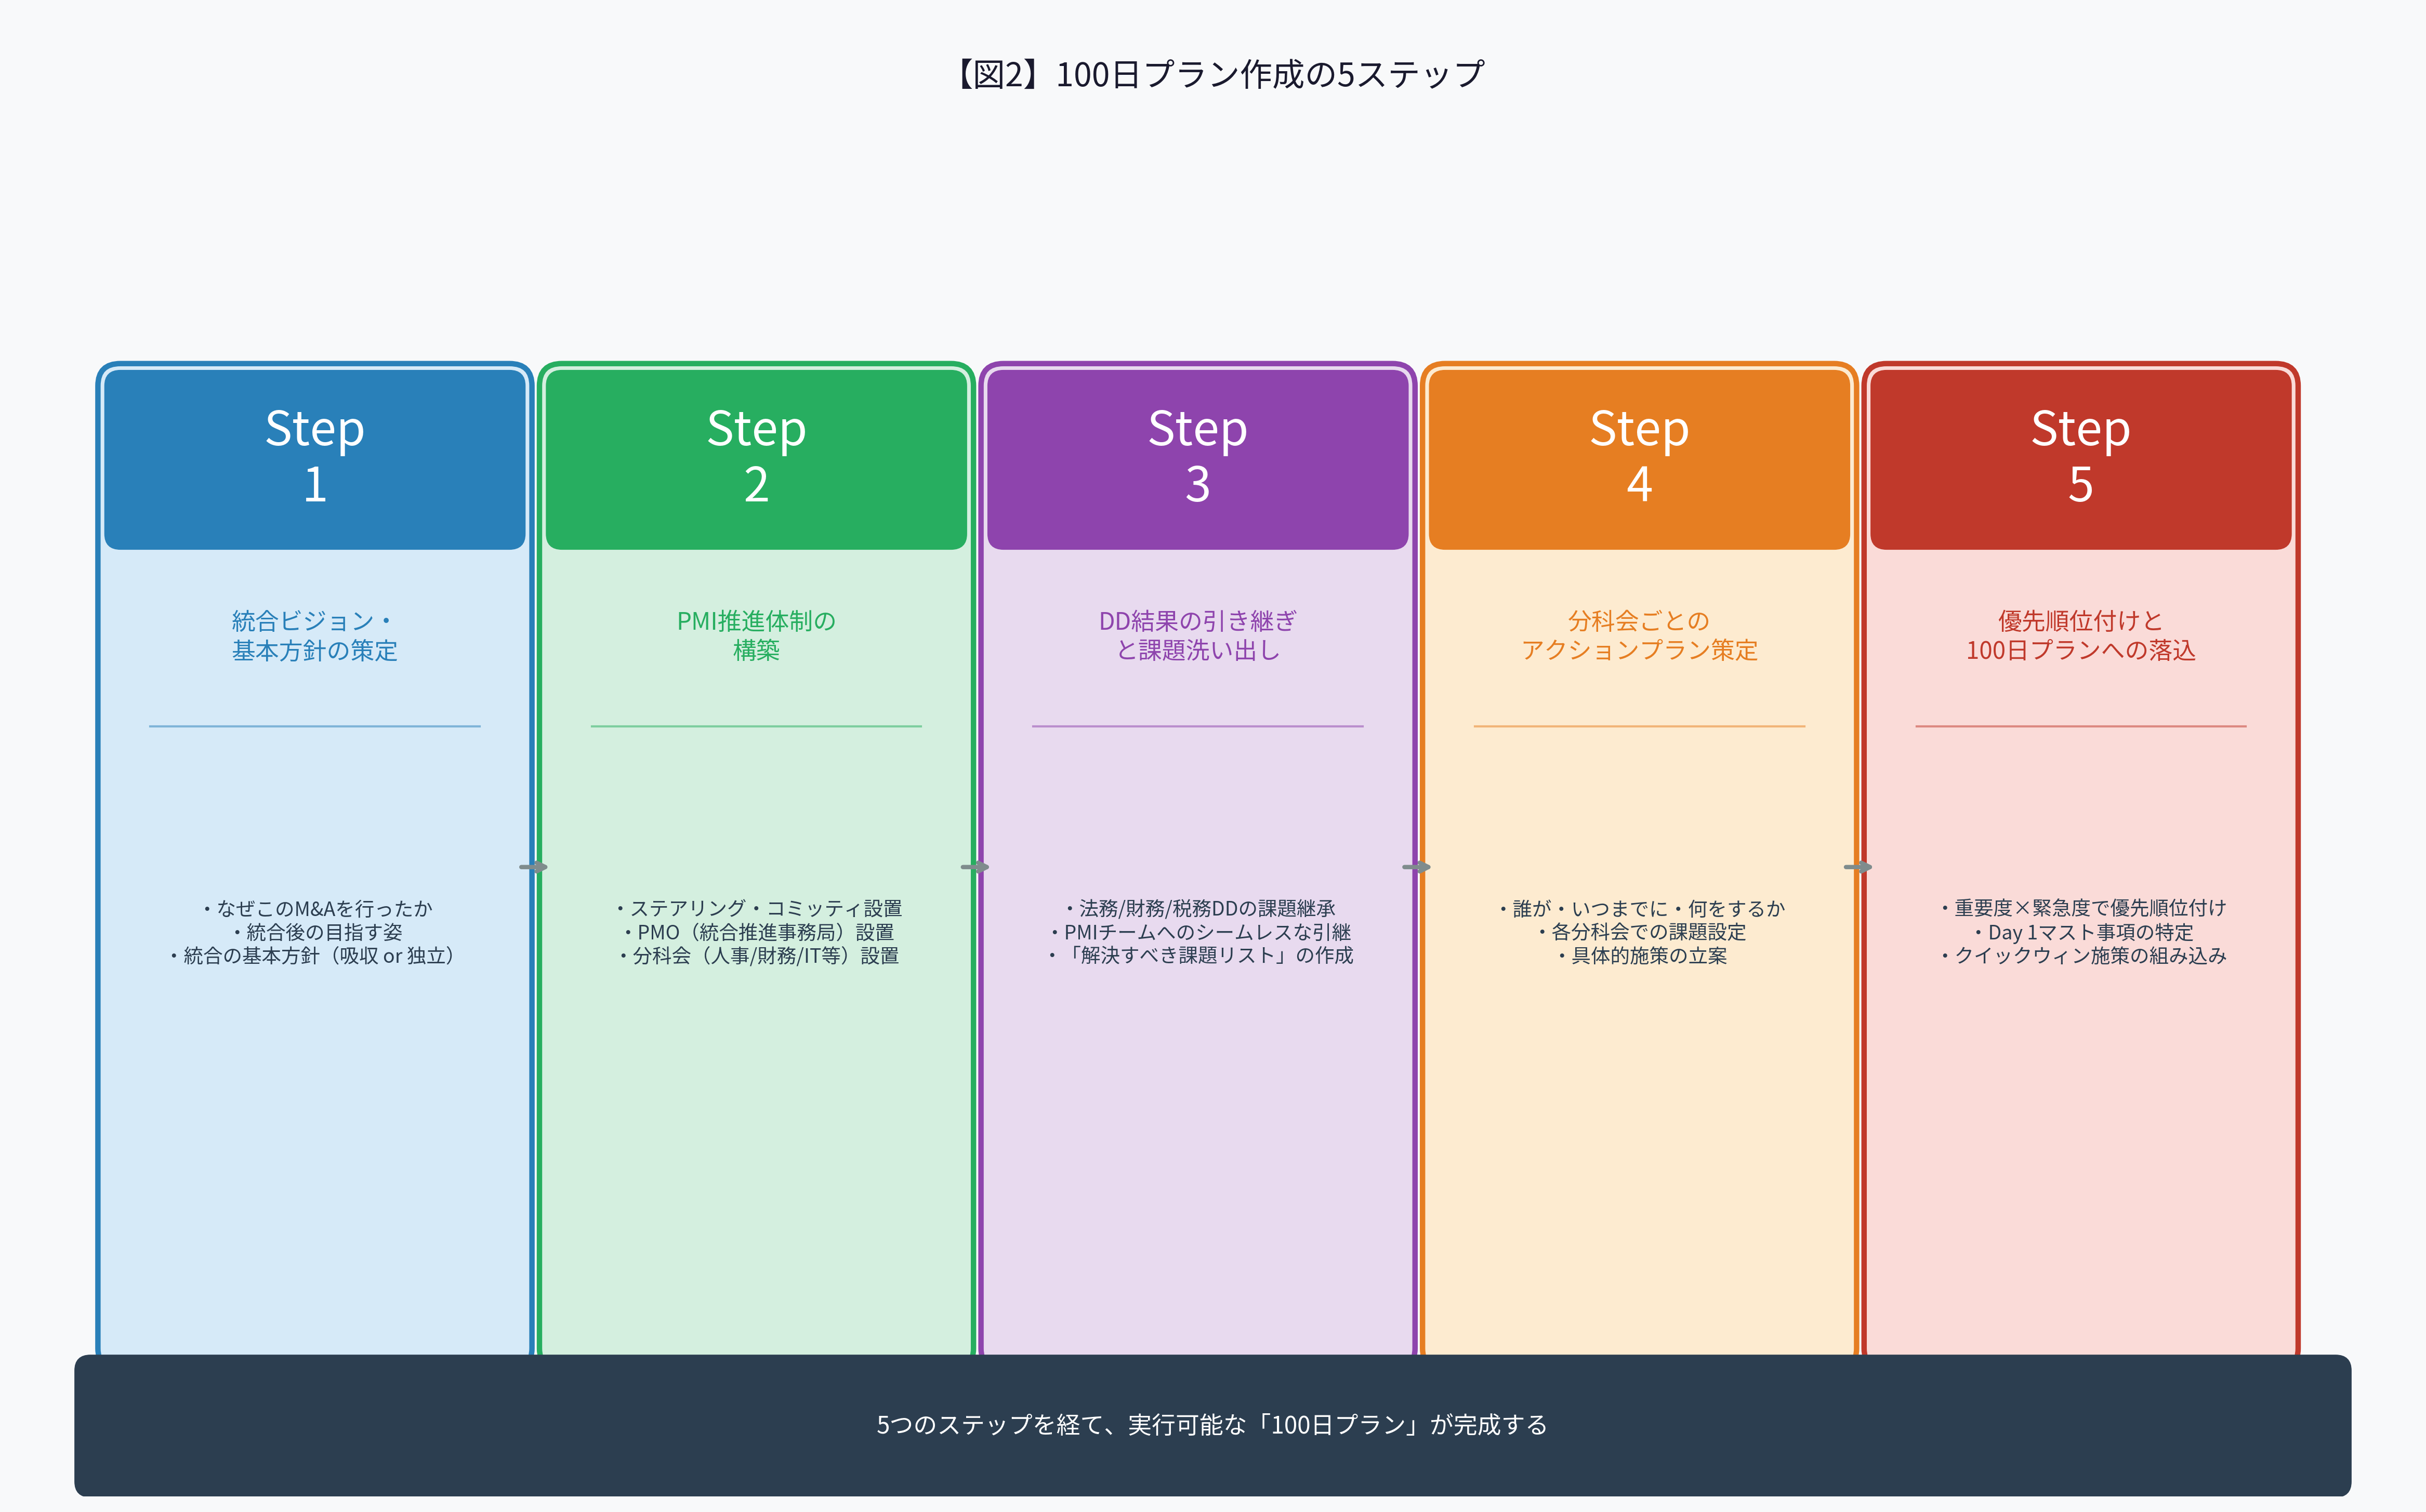Click the 優先順位付けと100日プランへの落込 heading
The width and height of the screenshot is (2426, 1512).
2082,636
